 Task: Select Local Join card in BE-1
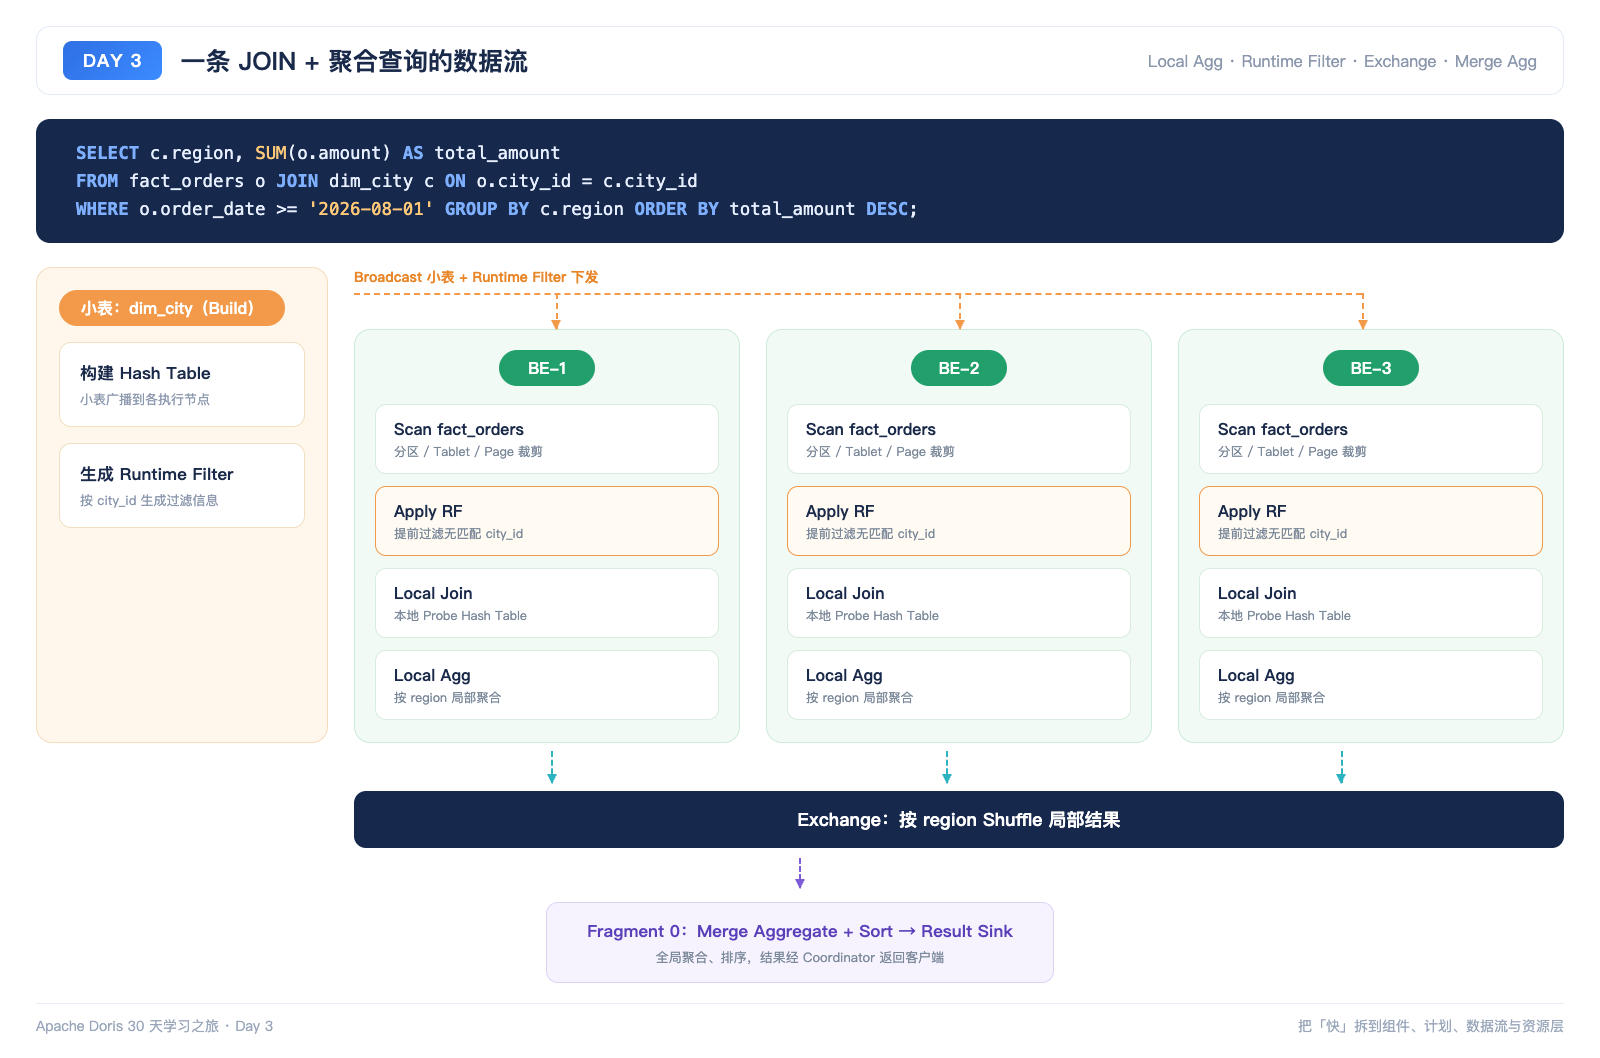pyautogui.click(x=547, y=603)
